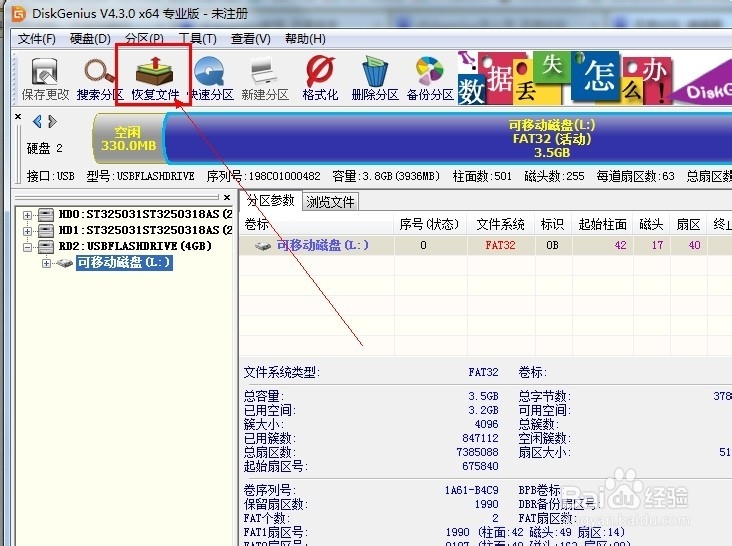Collapse the RD2 USBFLASHDRIVE tree node
This screenshot has width=732, height=546.
click(x=28, y=247)
